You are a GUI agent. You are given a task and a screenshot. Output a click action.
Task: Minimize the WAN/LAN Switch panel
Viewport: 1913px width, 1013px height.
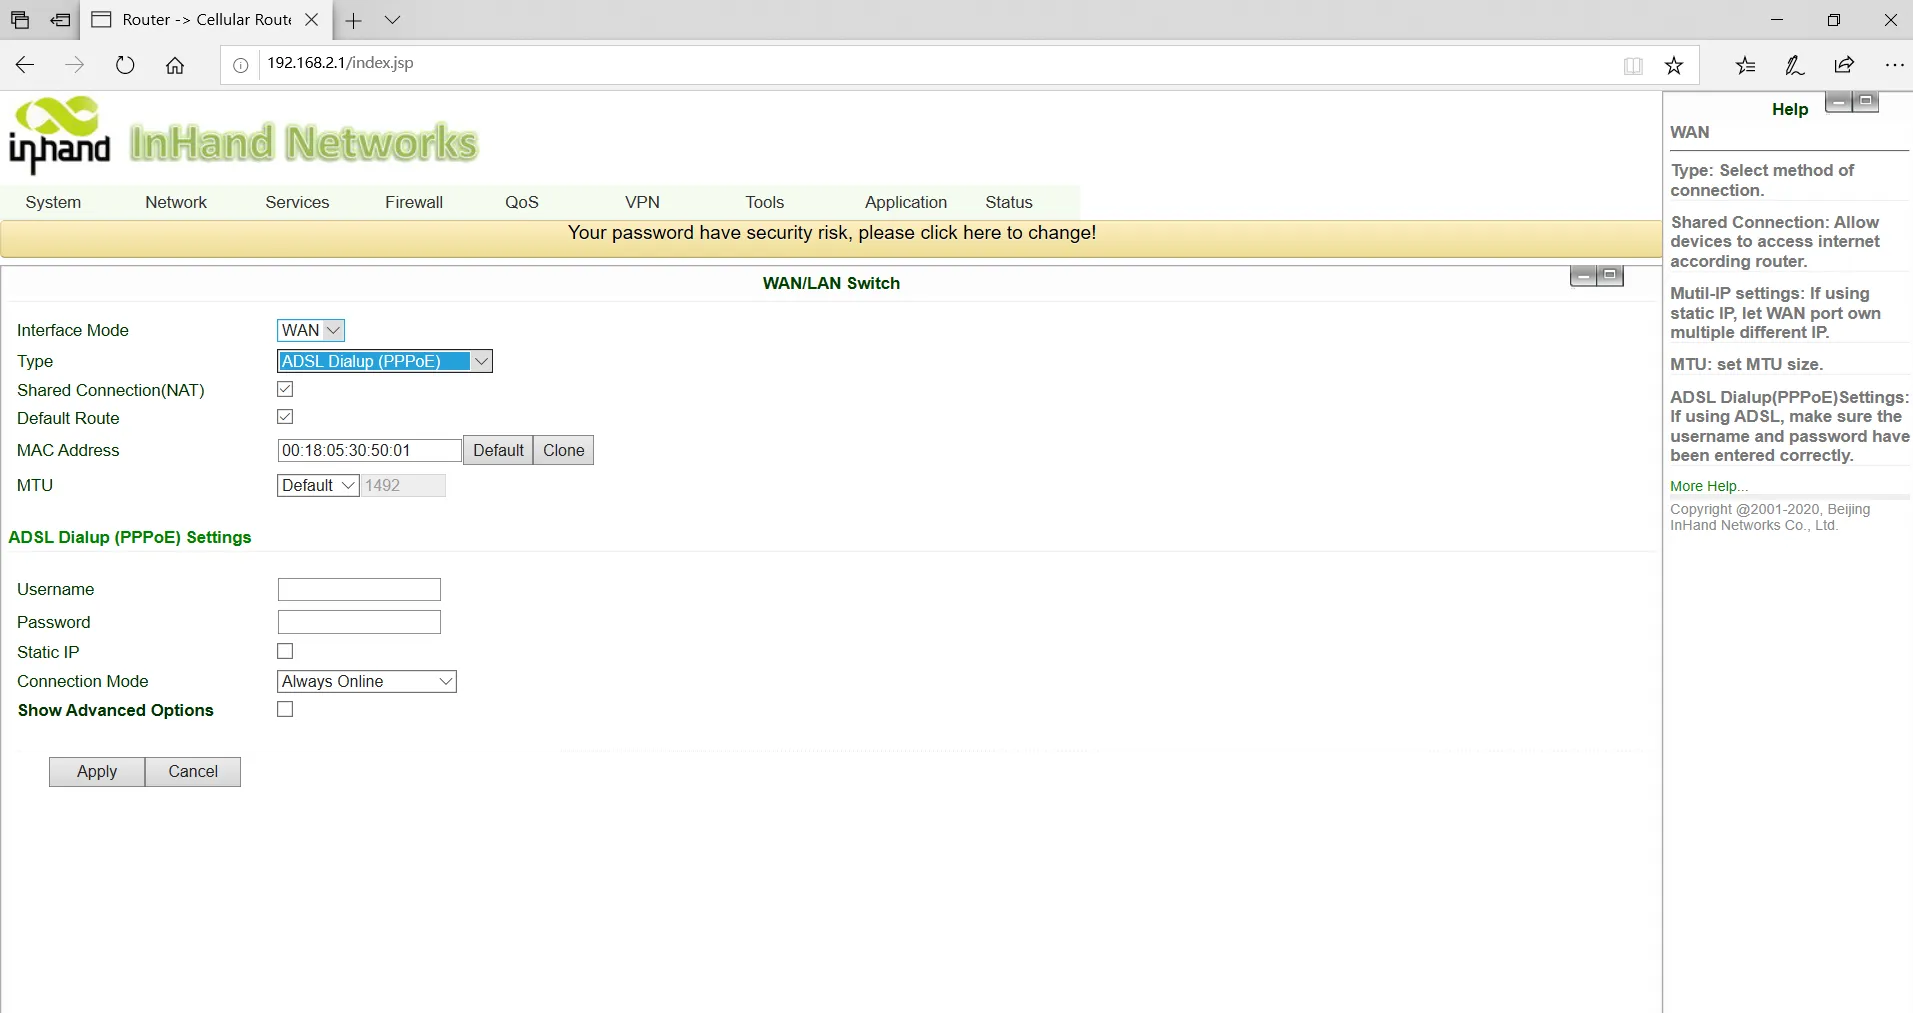(x=1583, y=276)
